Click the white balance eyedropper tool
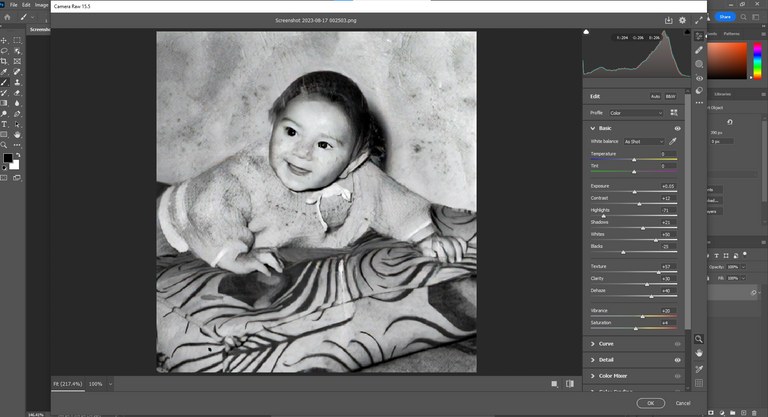This screenshot has width=768, height=417. (673, 142)
